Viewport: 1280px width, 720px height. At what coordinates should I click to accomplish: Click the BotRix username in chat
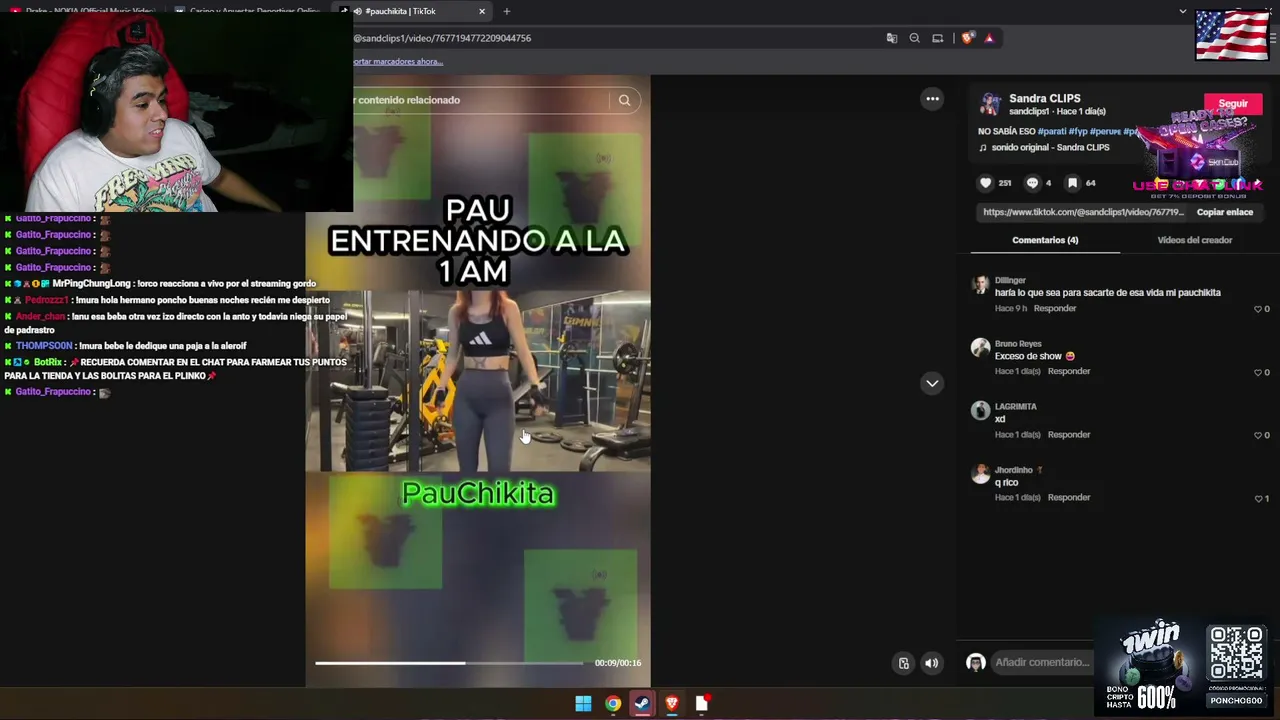tap(47, 362)
